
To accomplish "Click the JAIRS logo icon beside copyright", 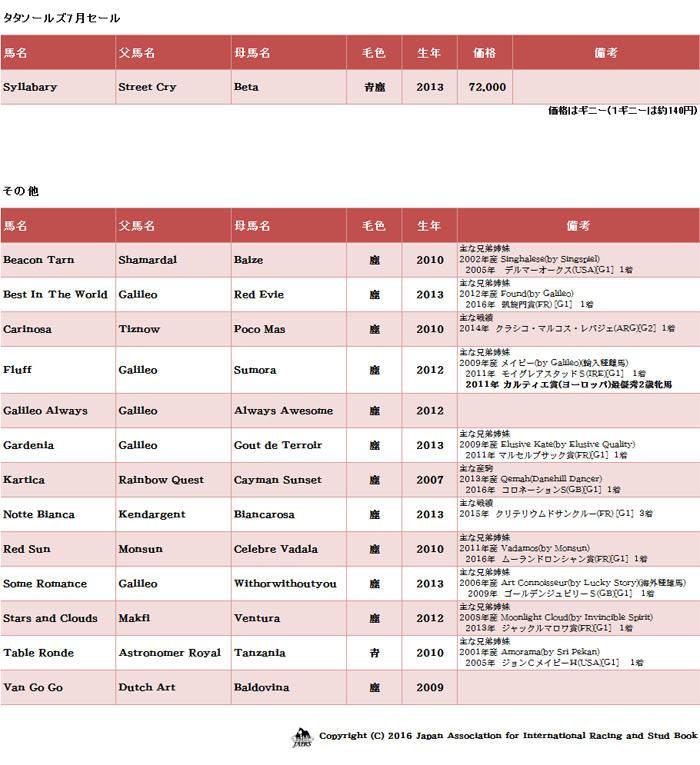I will click(x=302, y=737).
